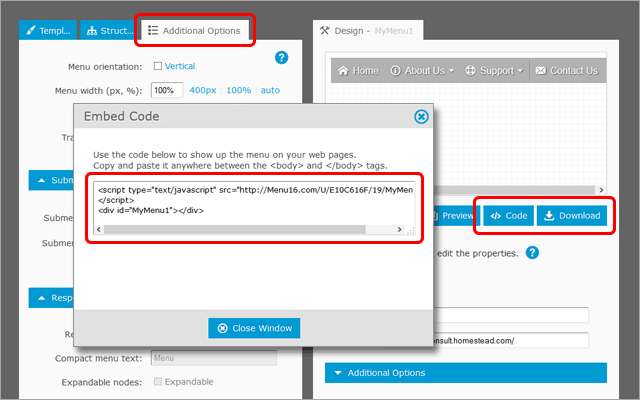Set menu width to 100% link

238,90
